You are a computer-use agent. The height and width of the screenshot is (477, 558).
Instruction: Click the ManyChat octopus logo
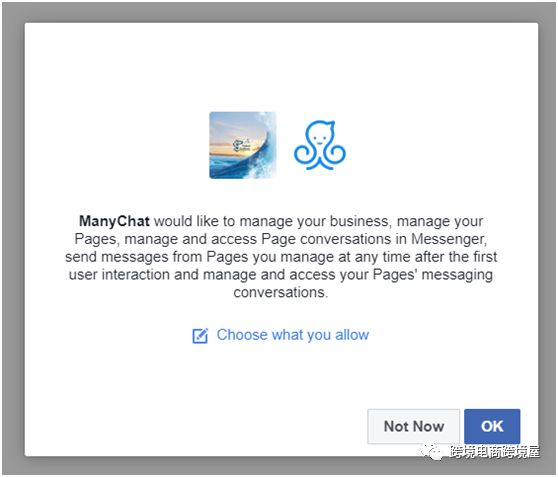tap(320, 145)
